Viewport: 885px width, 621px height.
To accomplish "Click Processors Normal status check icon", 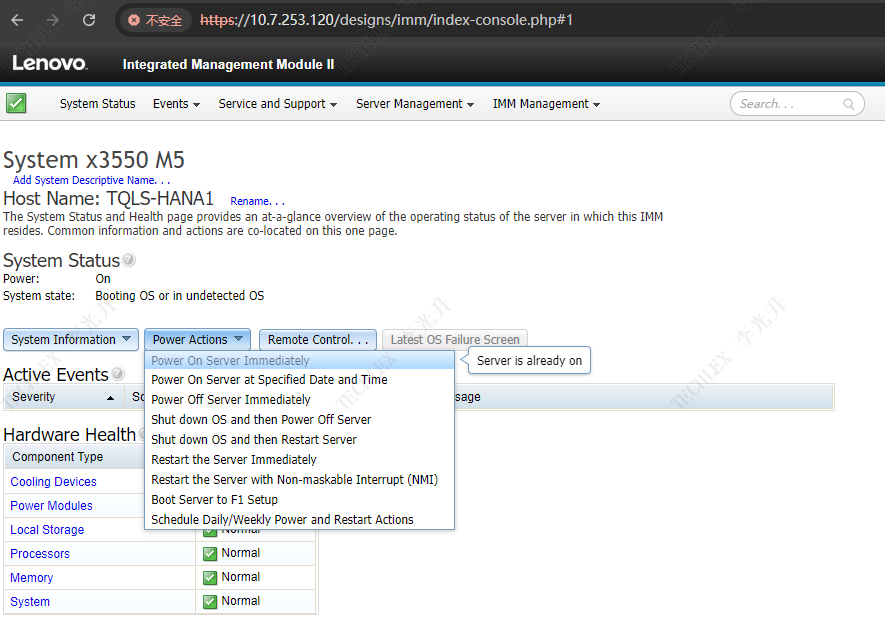I will pos(210,554).
